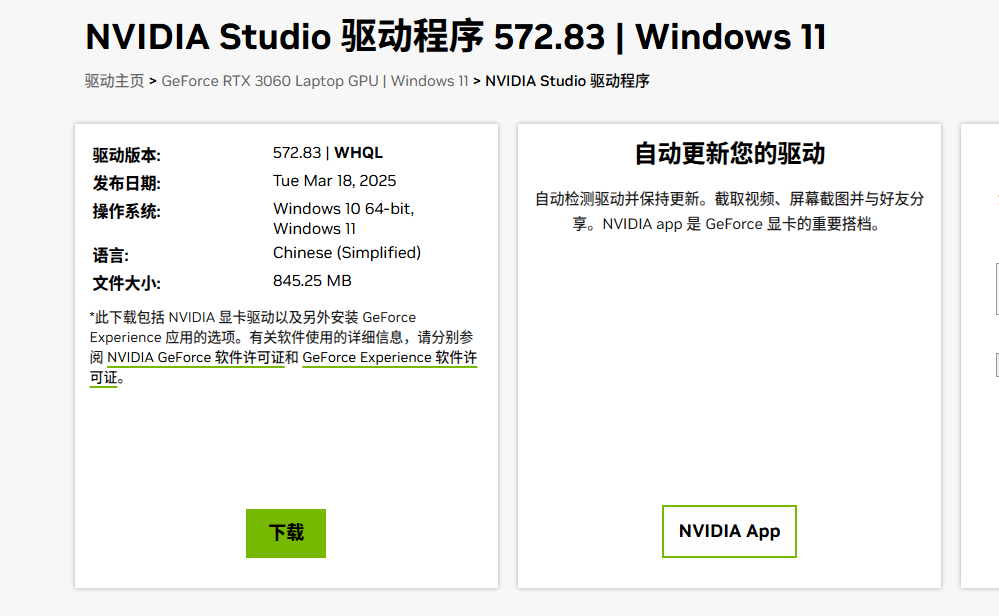Open NVIDIA GeForce 软件许可证 link
Screen dimensions: 999x616
pyautogui.click(x=196, y=358)
